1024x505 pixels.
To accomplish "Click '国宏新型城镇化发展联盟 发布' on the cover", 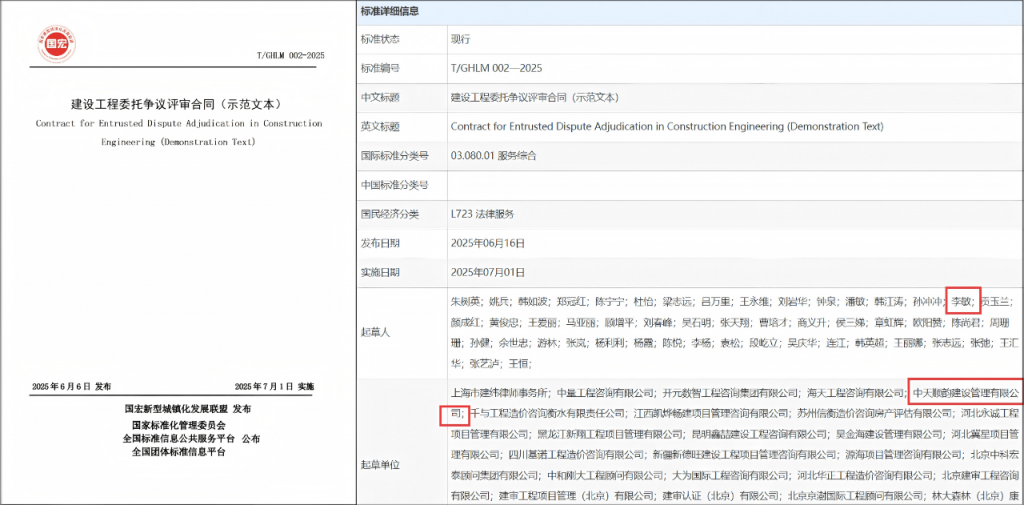I will point(187,409).
